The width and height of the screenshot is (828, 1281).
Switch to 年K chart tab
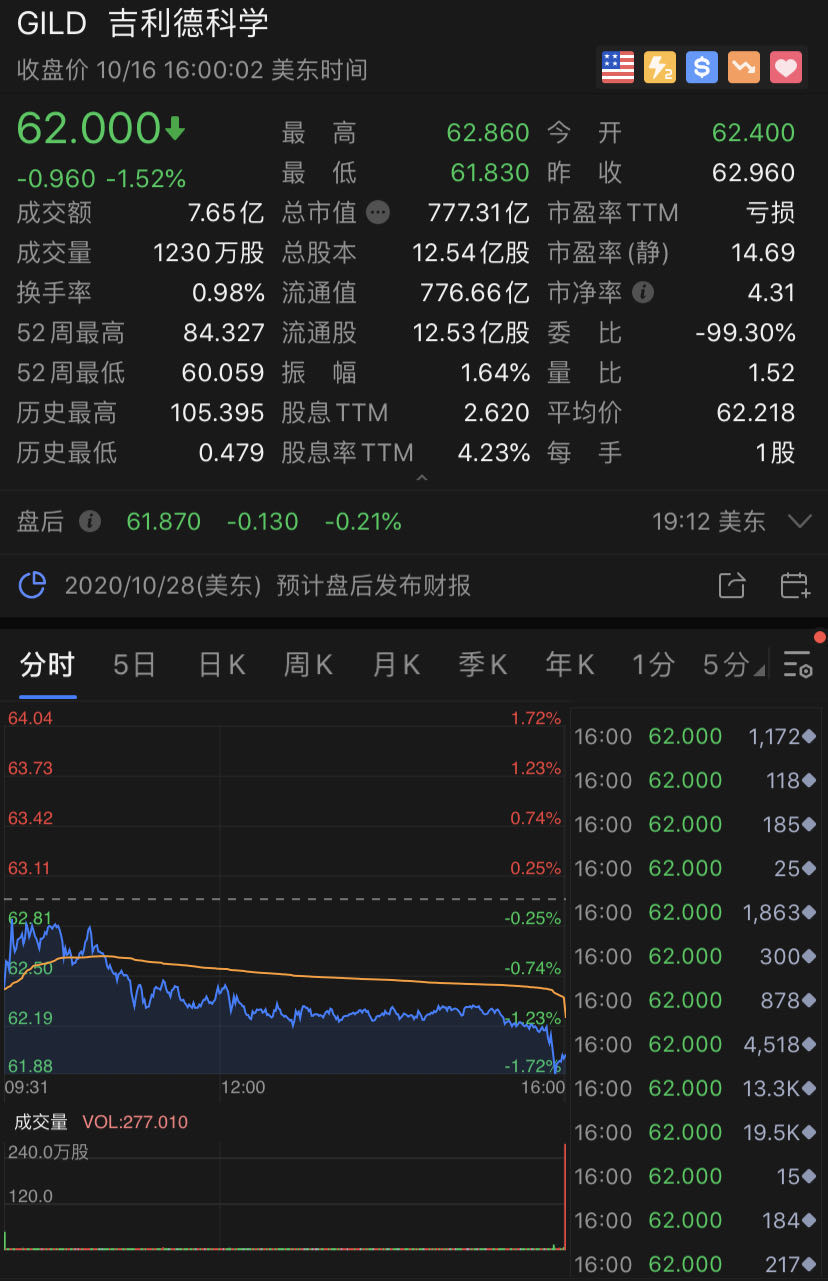[x=570, y=664]
